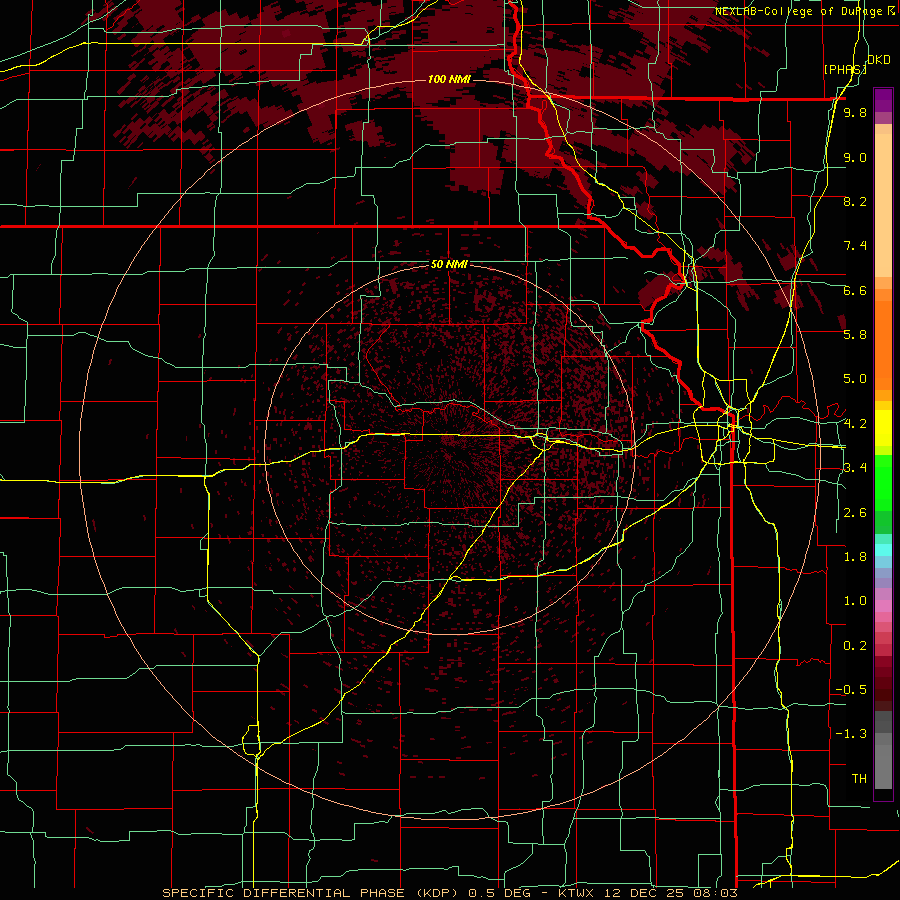The width and height of the screenshot is (900, 900).
Task: Pick the orange segment of the color bar
Action: (x=883, y=344)
